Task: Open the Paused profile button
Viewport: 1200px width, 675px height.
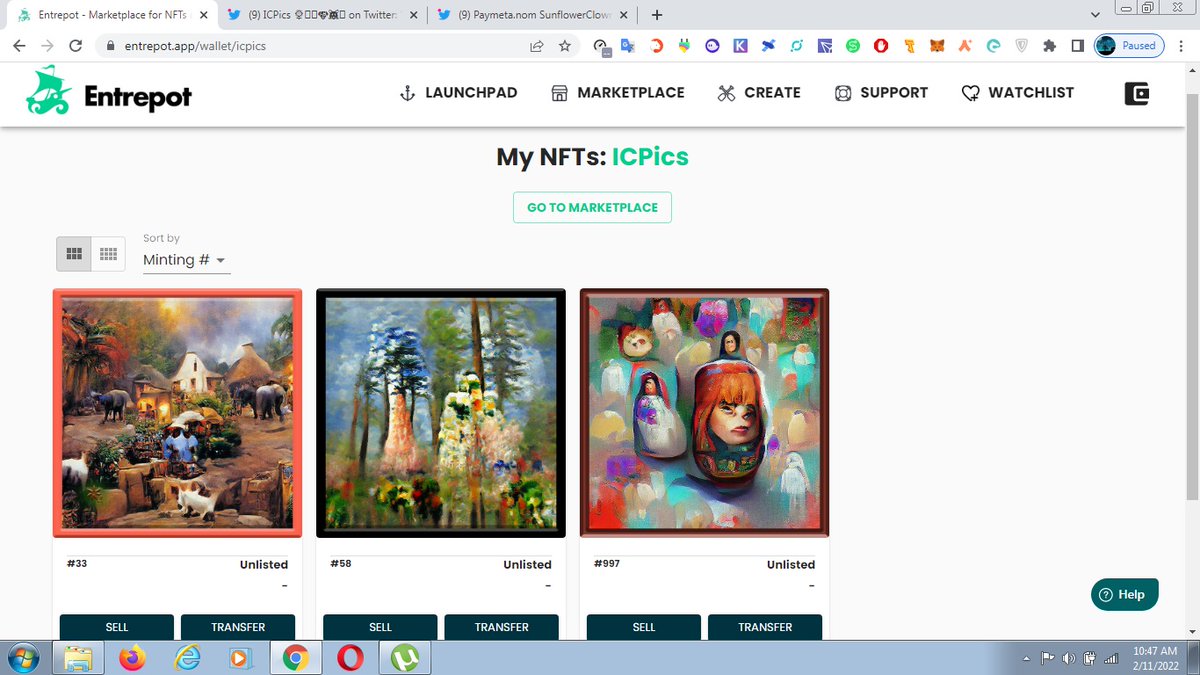Action: click(1128, 46)
